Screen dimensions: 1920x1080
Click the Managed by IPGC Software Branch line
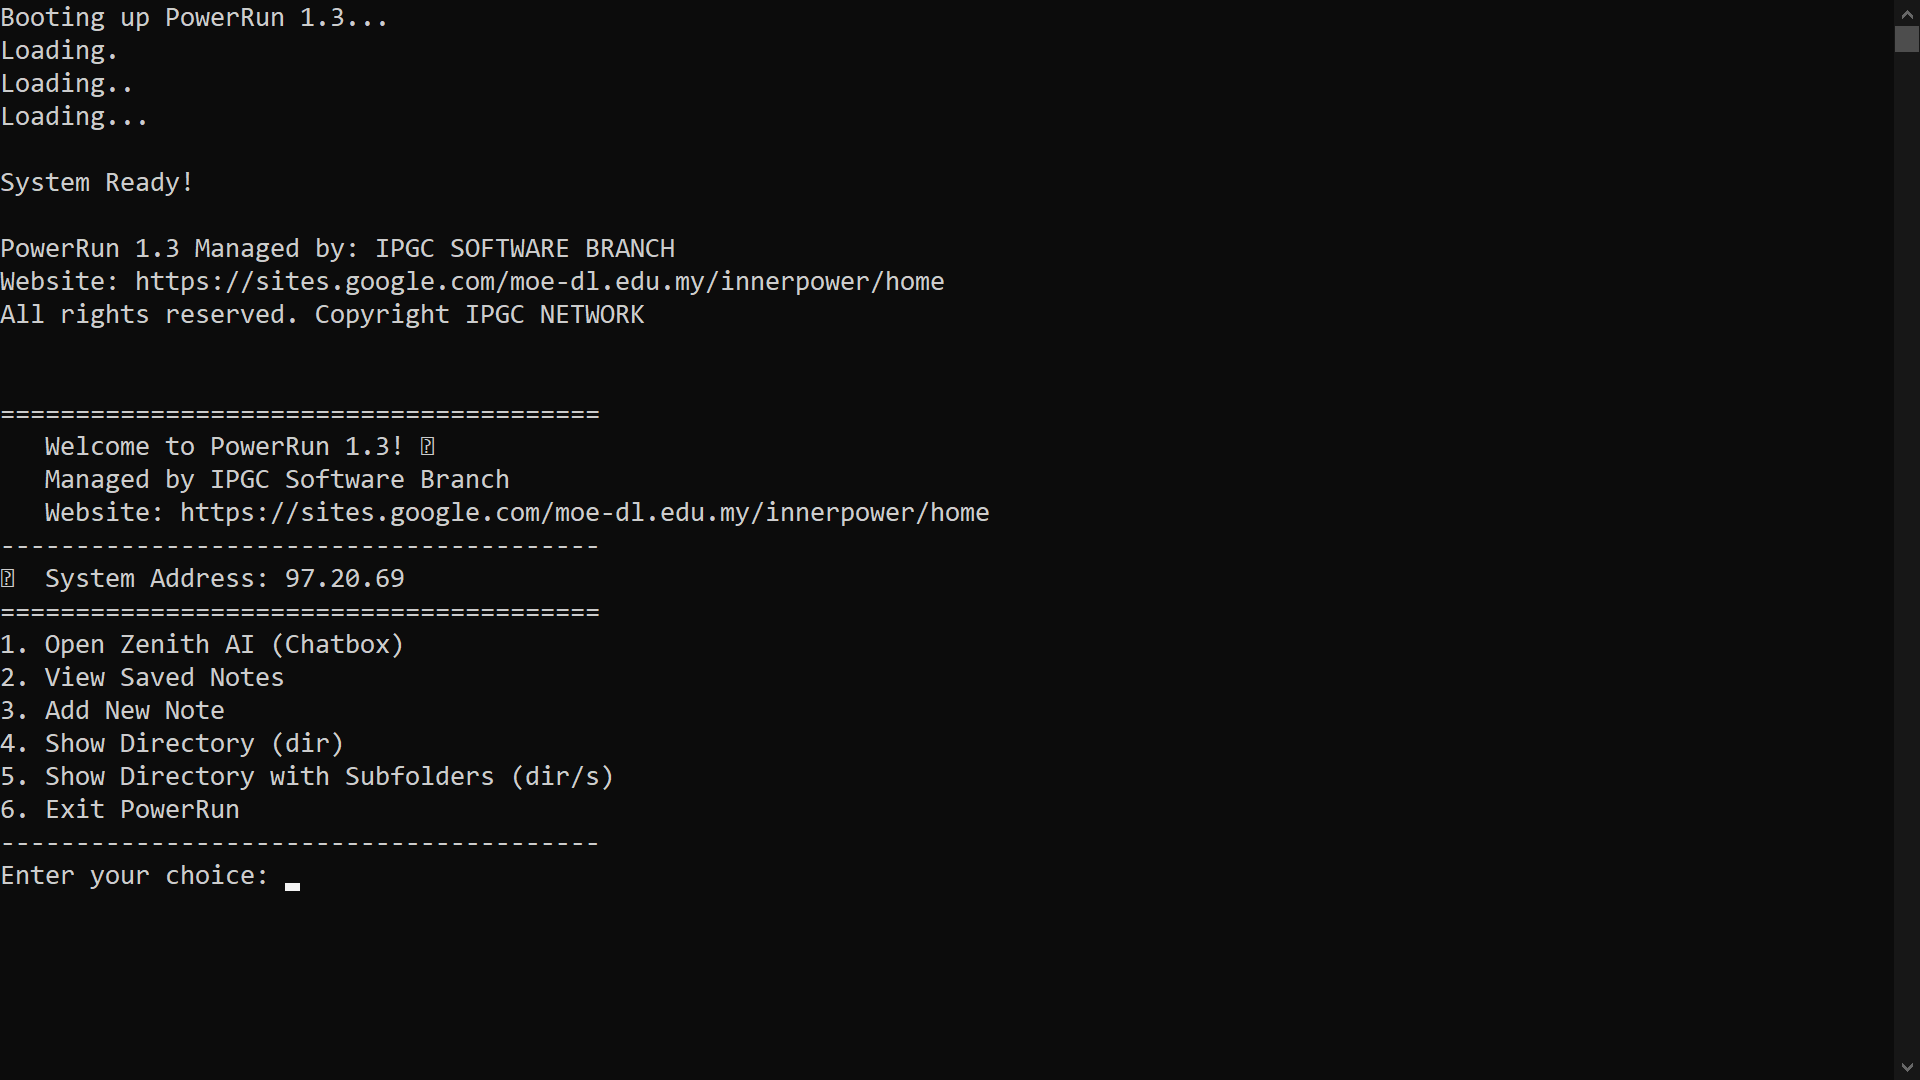tap(277, 480)
